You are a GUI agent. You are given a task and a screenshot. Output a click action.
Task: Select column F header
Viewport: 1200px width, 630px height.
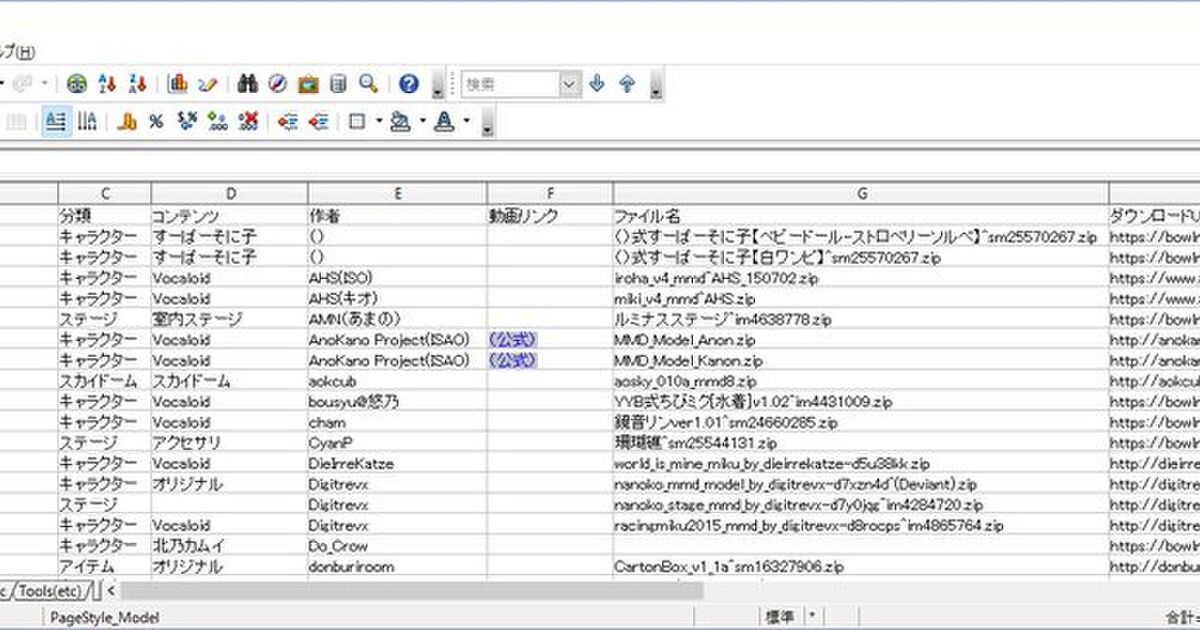tap(550, 194)
